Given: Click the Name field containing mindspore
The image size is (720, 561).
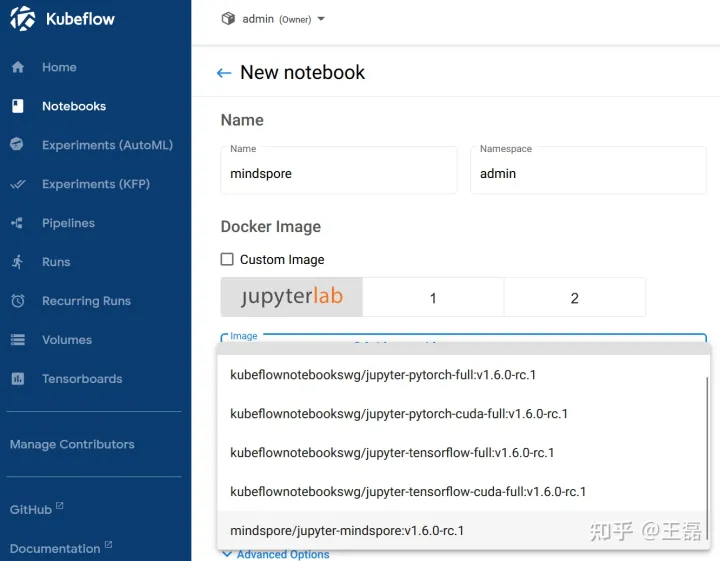Looking at the screenshot, I should click(x=339, y=170).
